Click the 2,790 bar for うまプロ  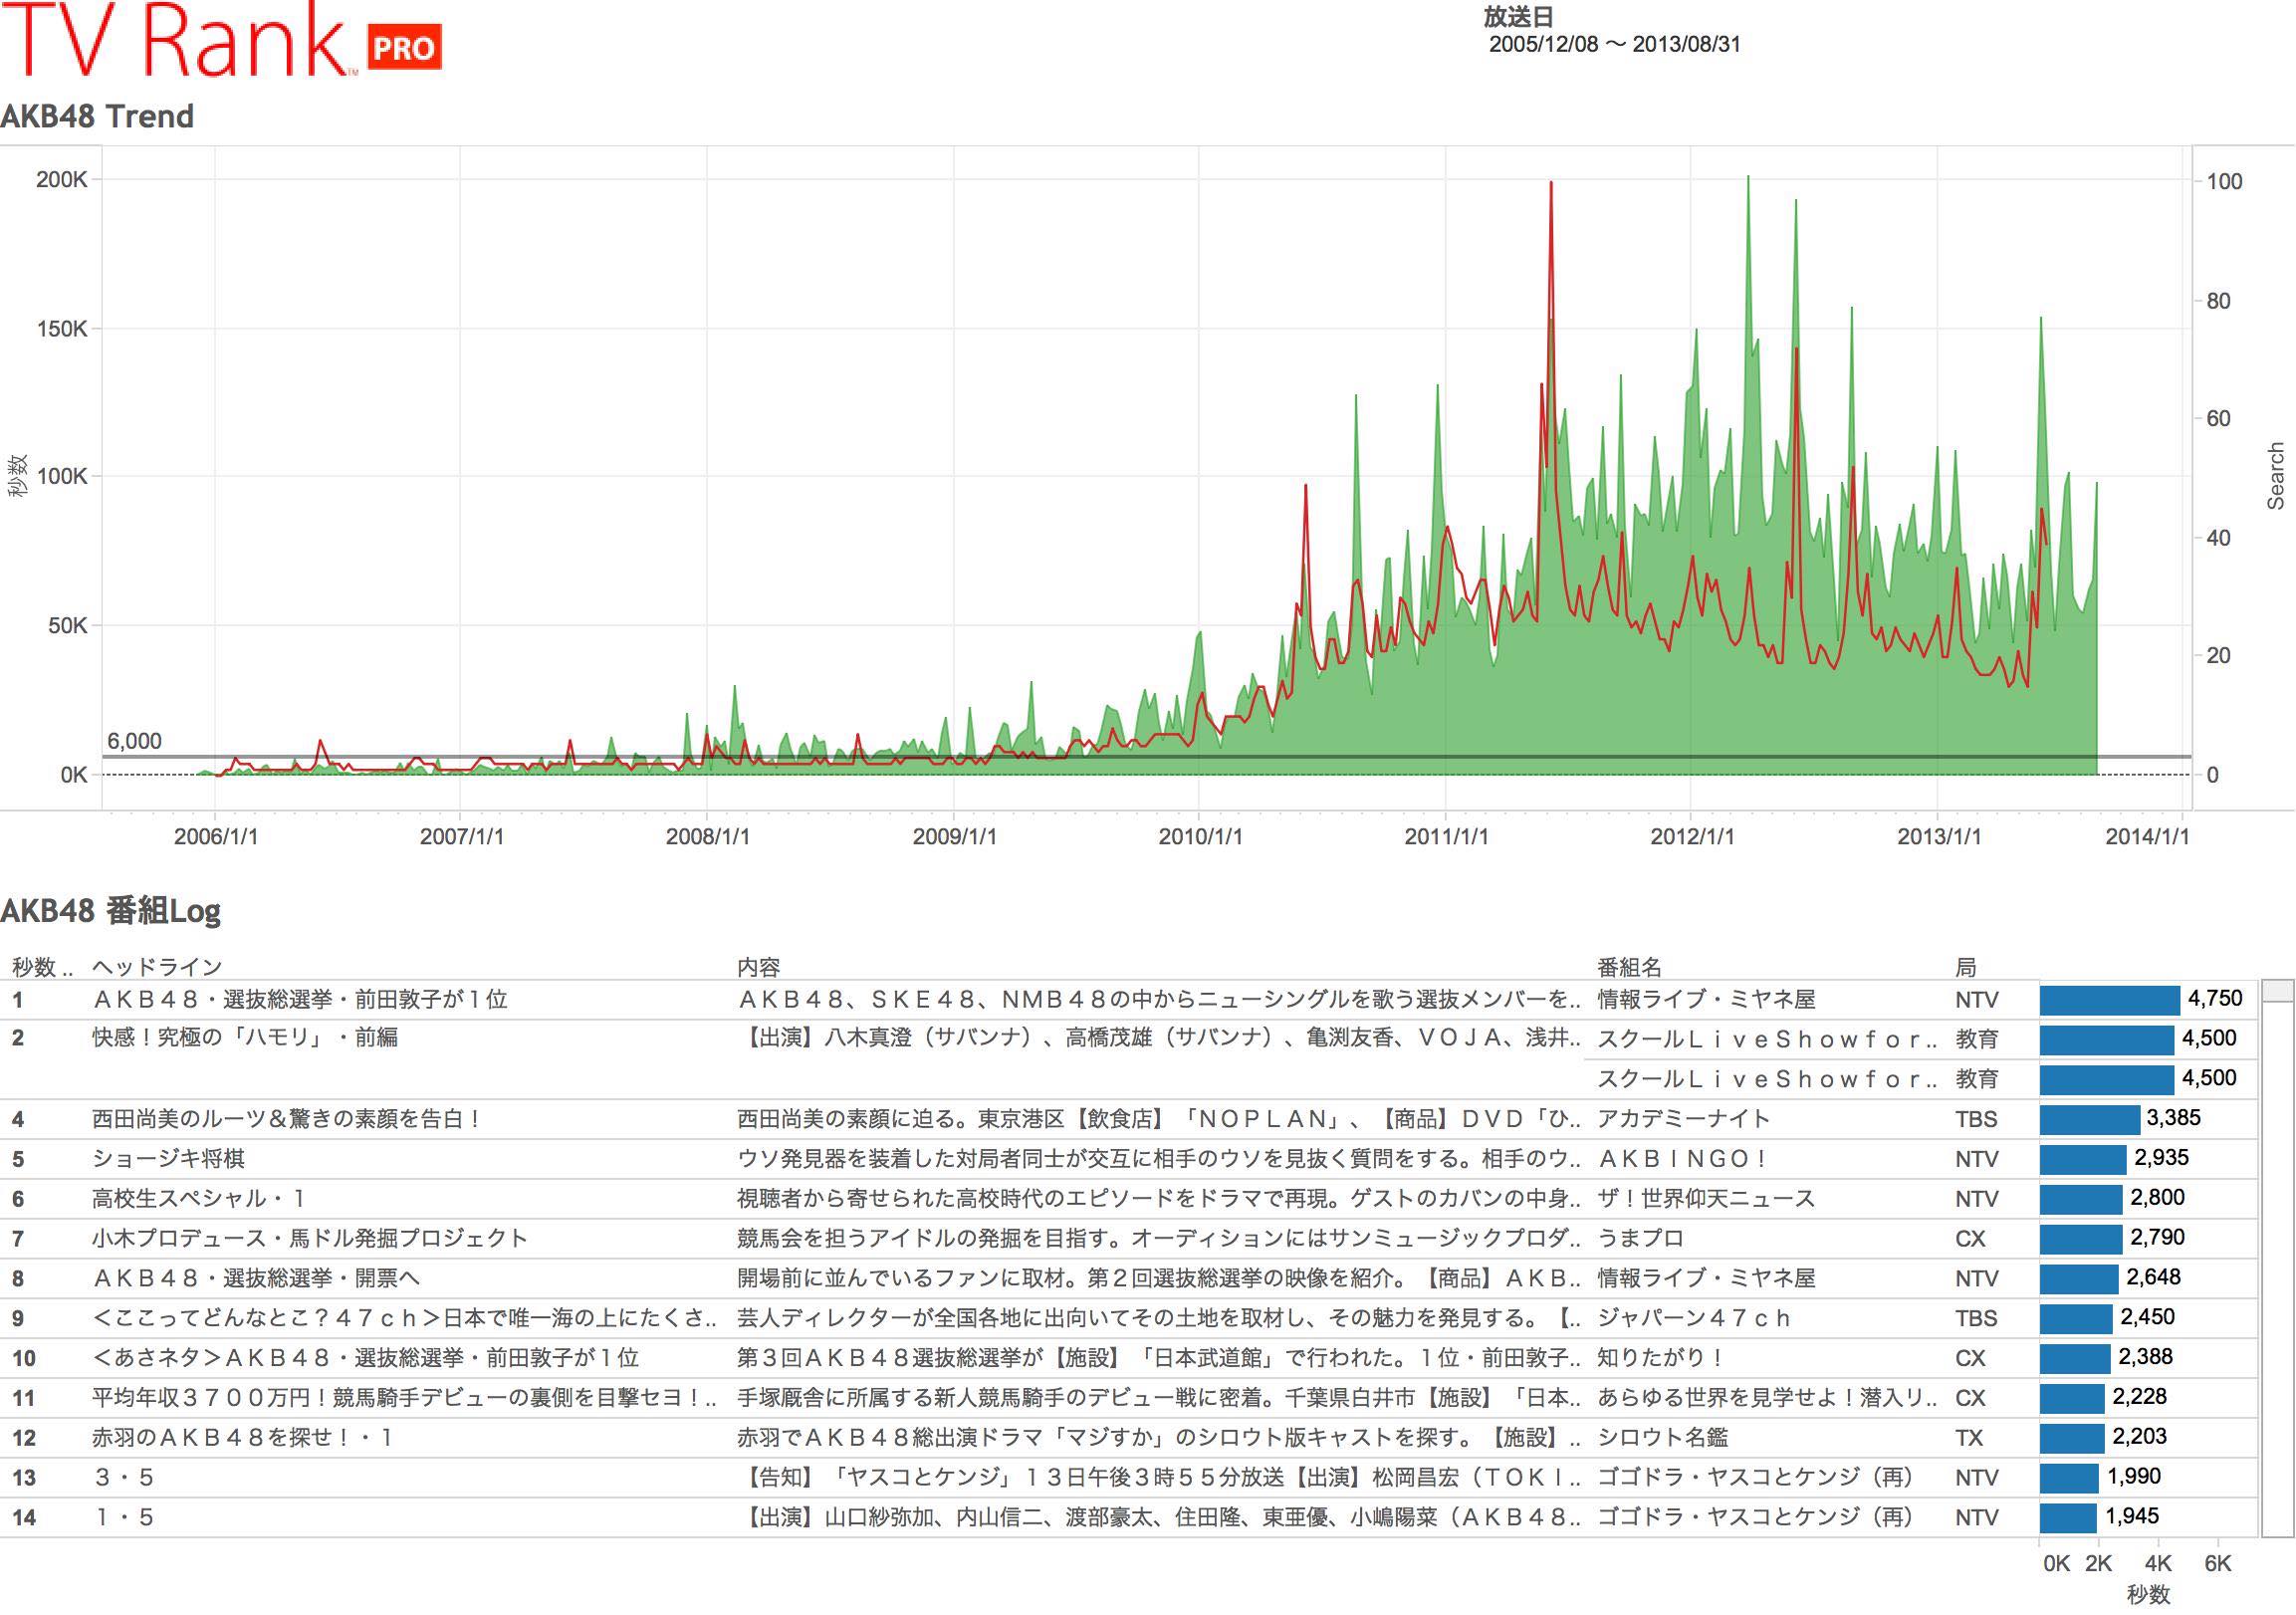[x=2081, y=1239]
